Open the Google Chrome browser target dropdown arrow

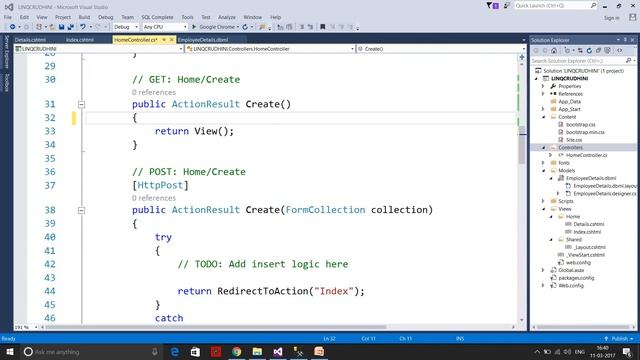tap(238, 27)
